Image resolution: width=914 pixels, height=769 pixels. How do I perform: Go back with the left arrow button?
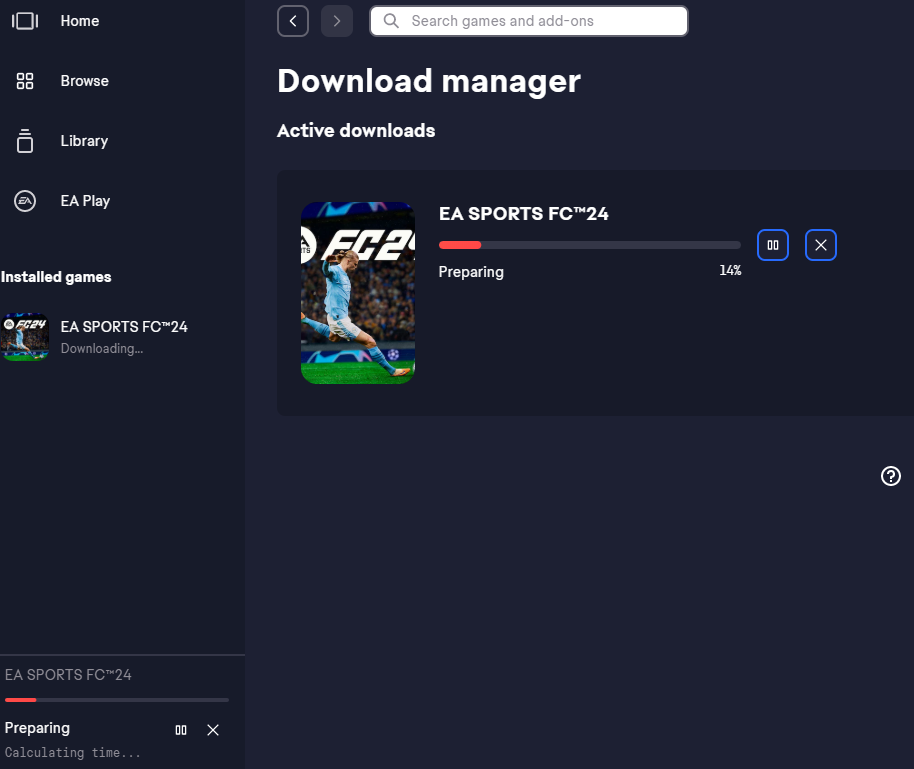point(293,21)
